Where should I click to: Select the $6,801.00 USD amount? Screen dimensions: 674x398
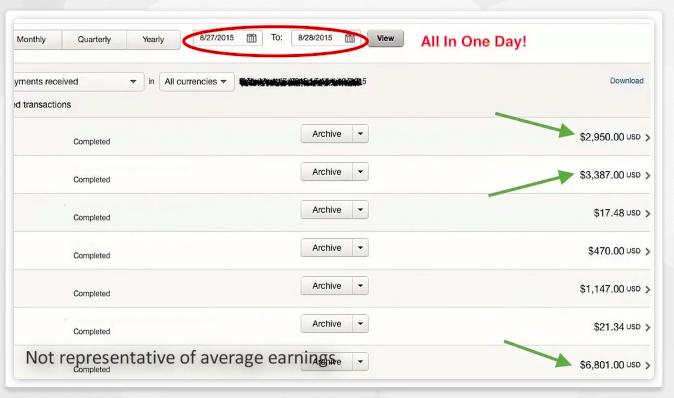[x=610, y=365]
